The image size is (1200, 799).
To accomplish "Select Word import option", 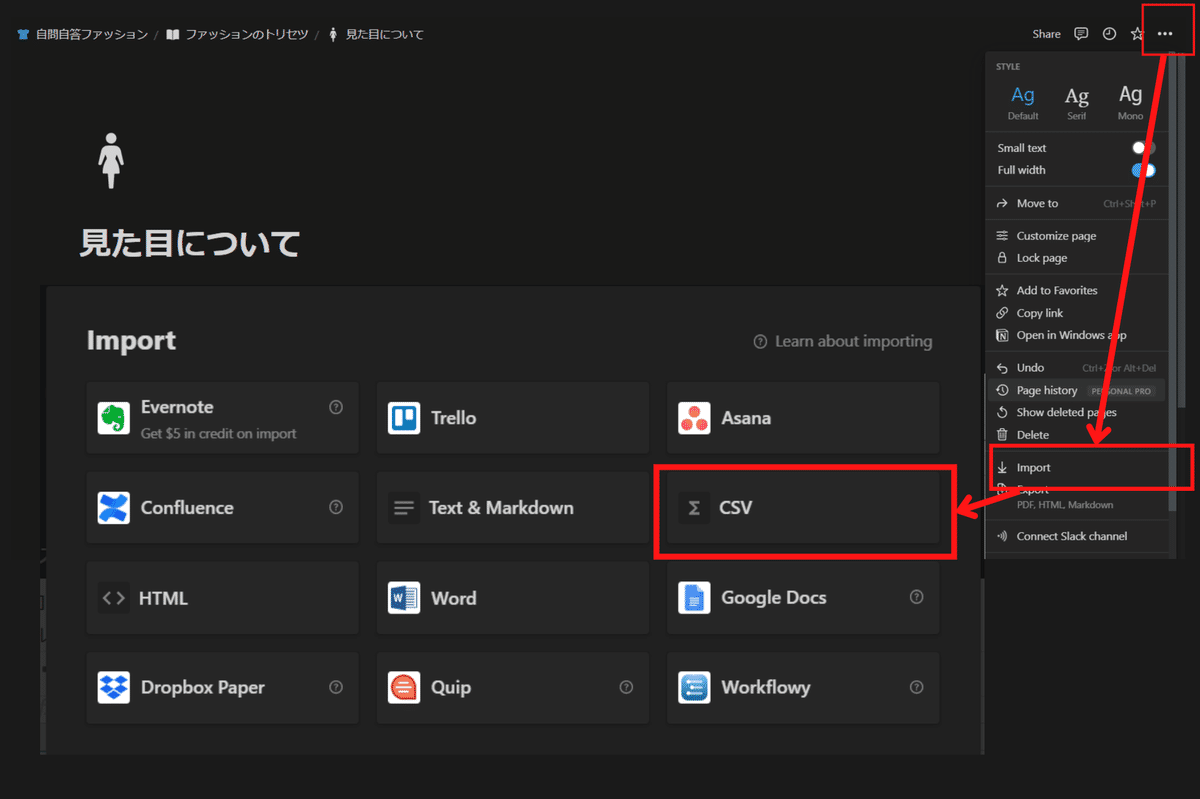I will point(513,598).
